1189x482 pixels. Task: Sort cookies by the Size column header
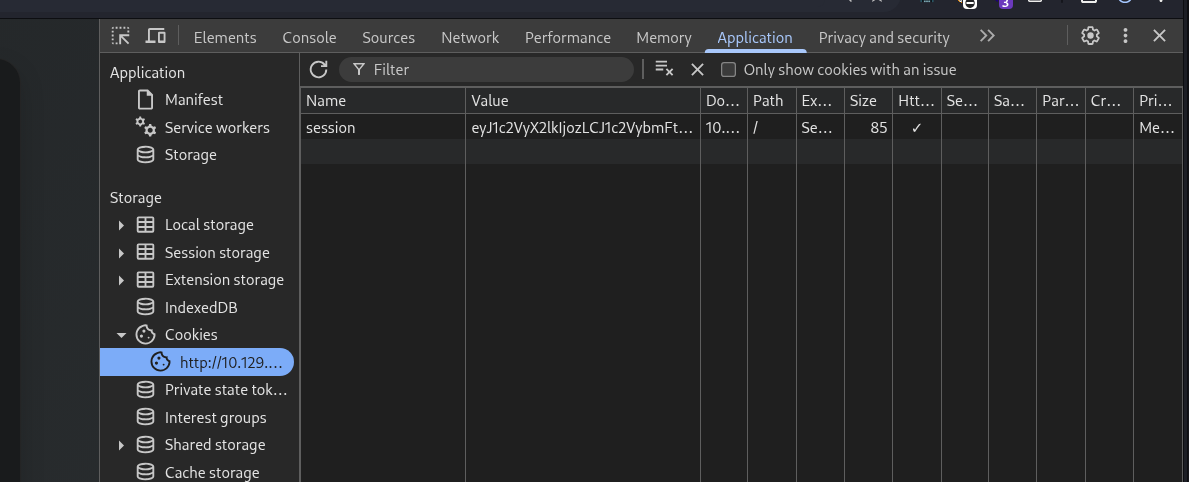coord(862,100)
